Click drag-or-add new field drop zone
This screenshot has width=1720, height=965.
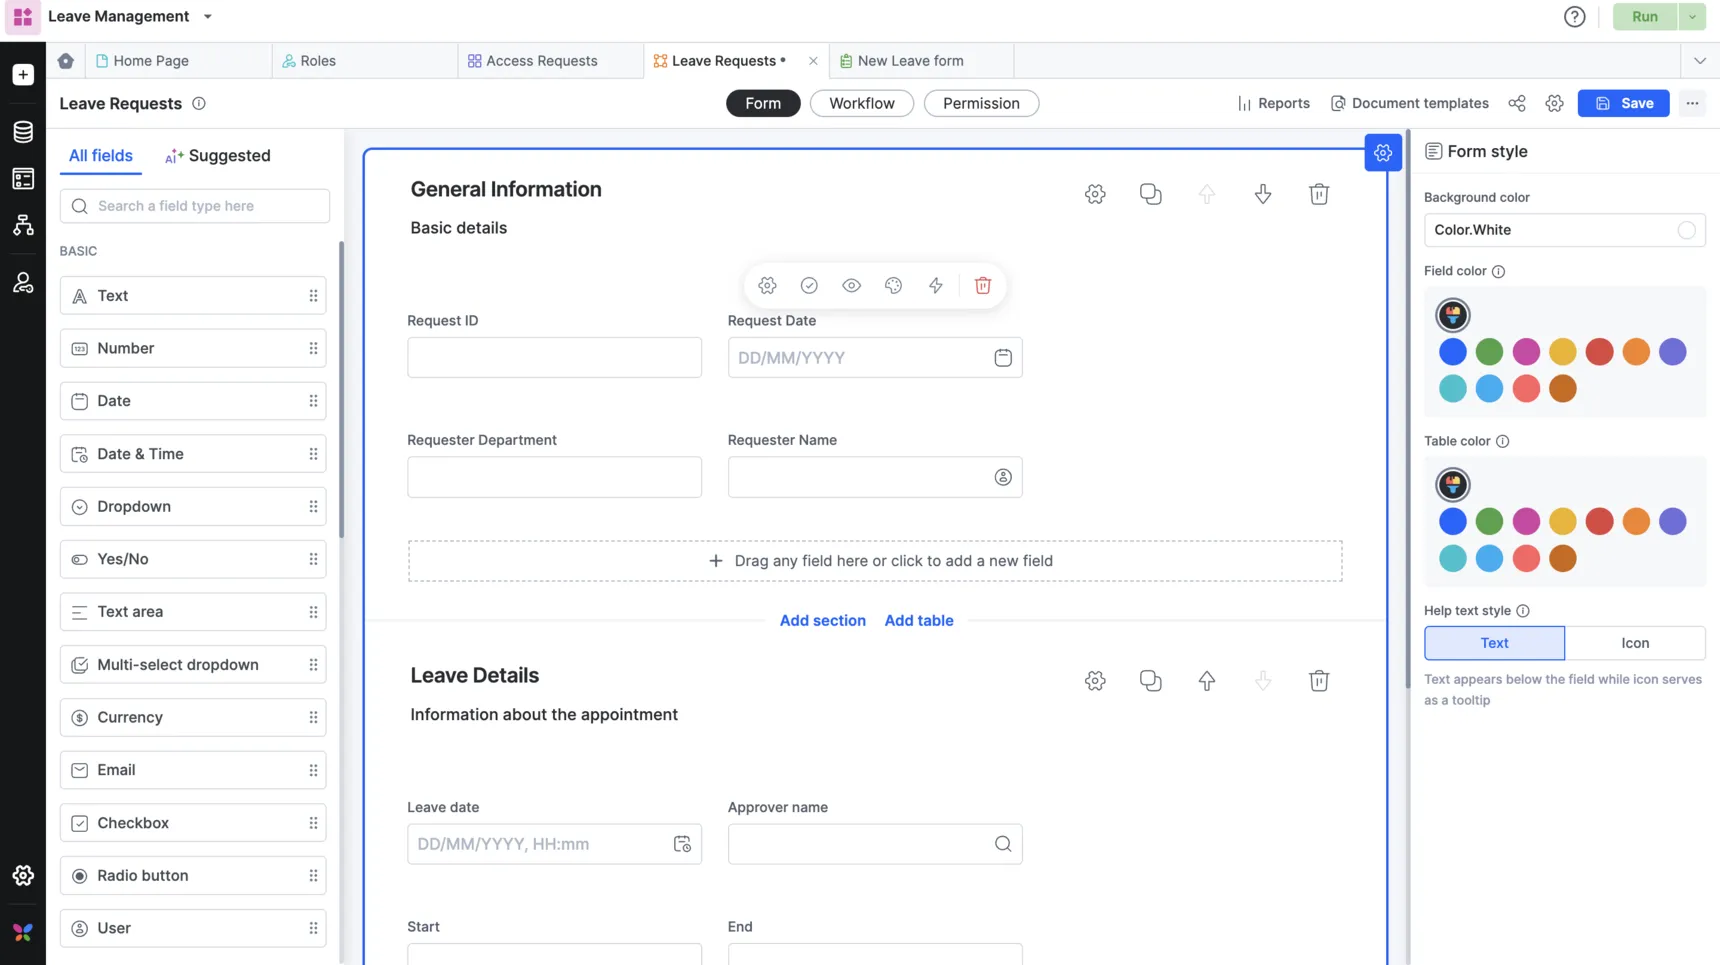pos(875,561)
